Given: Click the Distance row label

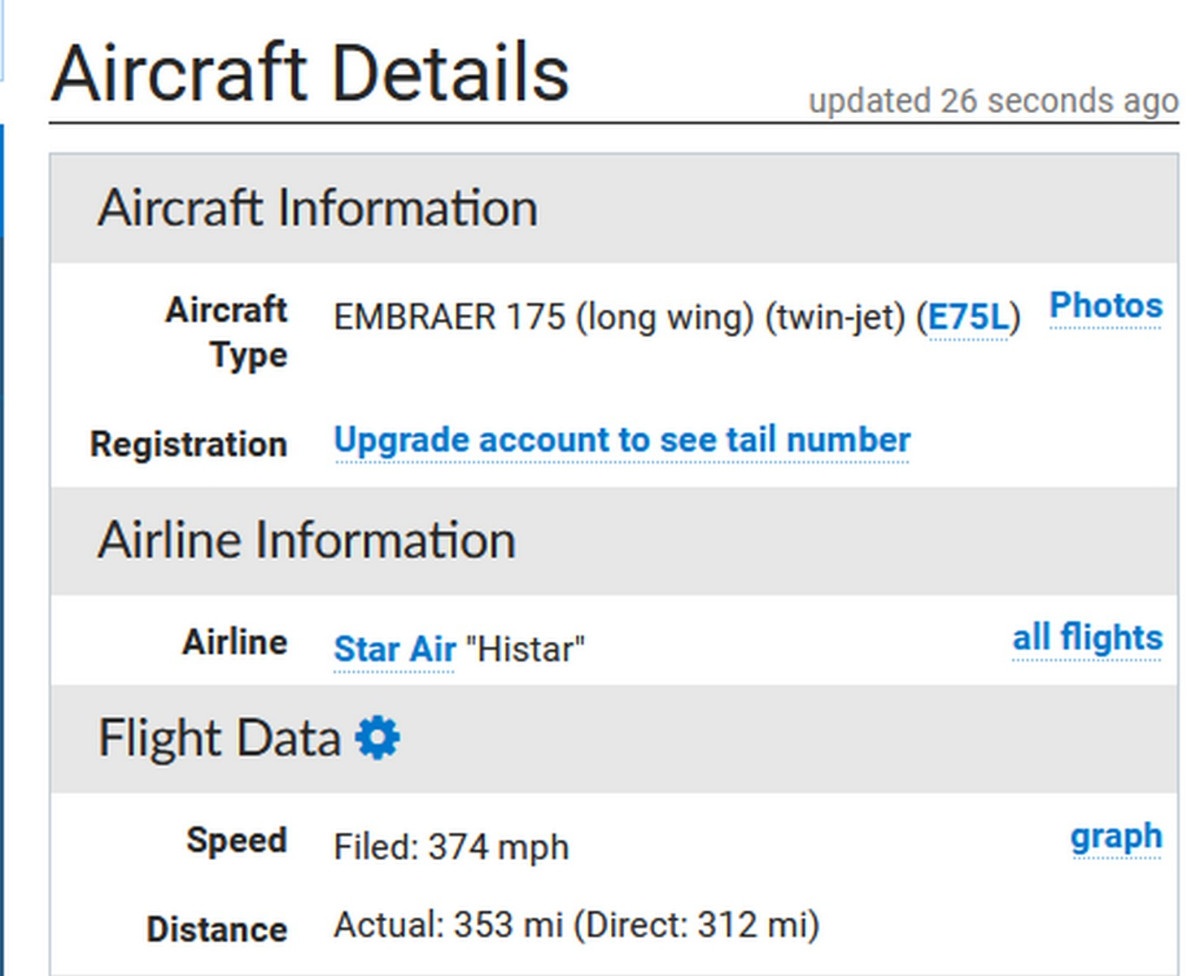Looking at the screenshot, I should [x=217, y=929].
